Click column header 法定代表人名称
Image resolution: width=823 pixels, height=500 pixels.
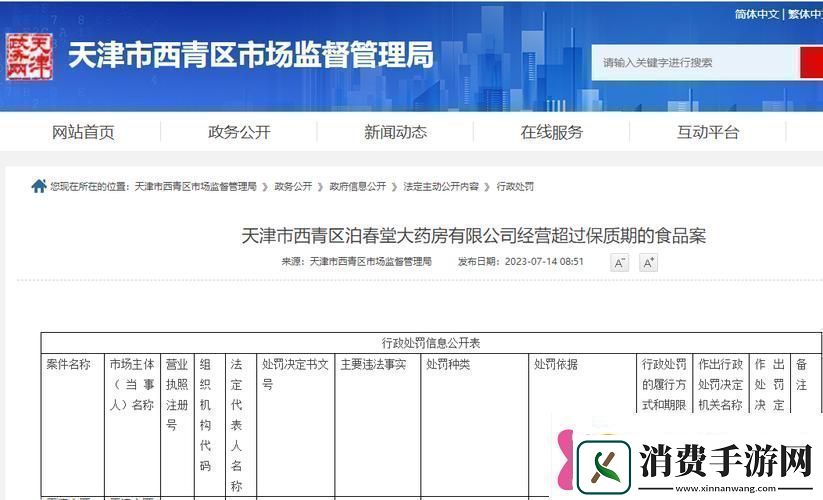[237, 425]
